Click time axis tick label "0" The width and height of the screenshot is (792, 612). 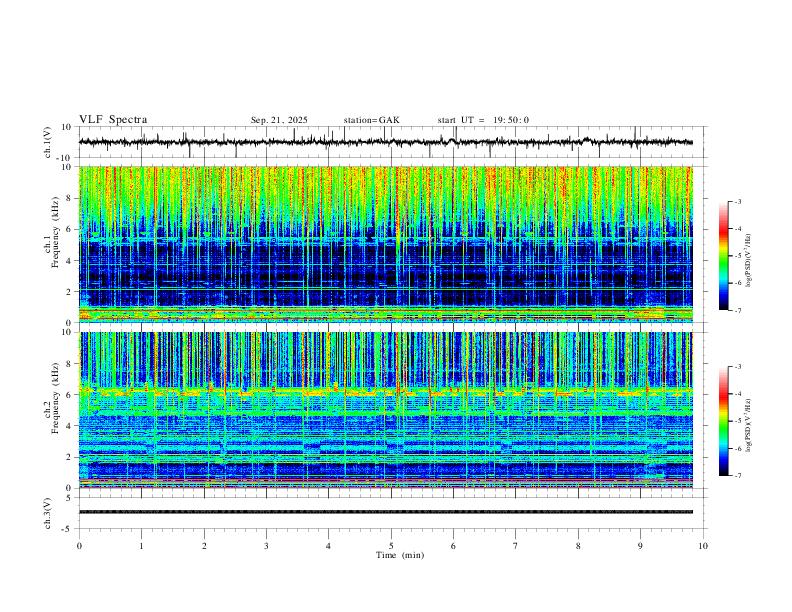[x=79, y=546]
